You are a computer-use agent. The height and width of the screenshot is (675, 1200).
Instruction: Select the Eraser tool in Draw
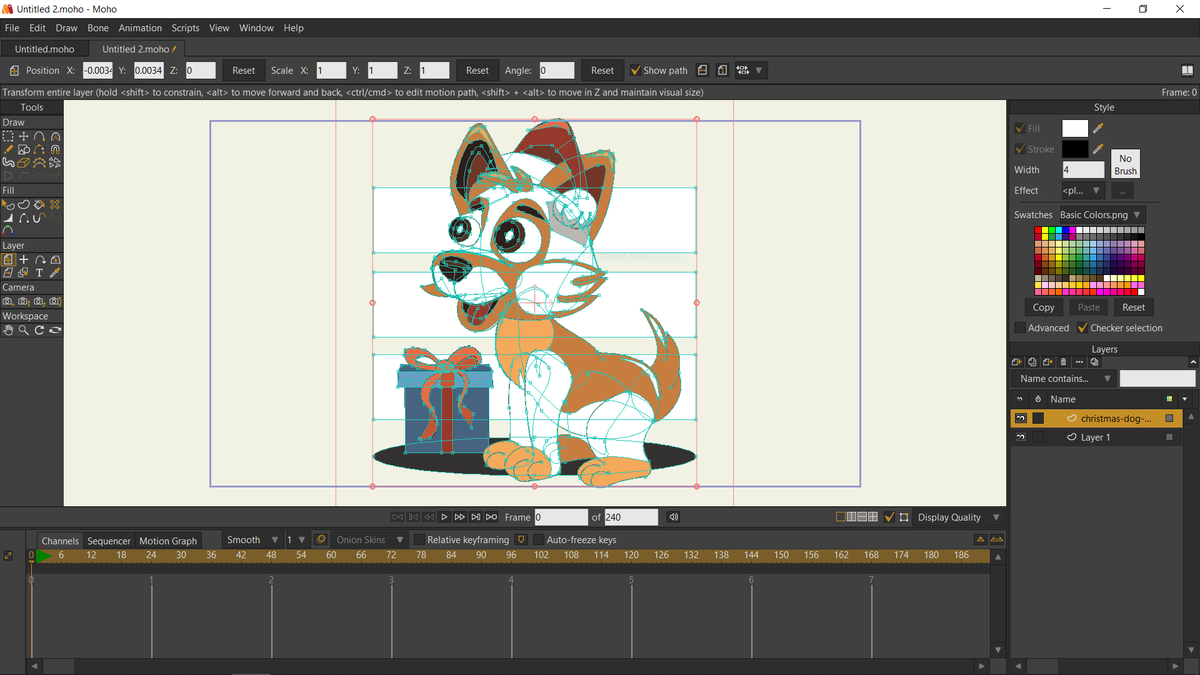click(24, 163)
